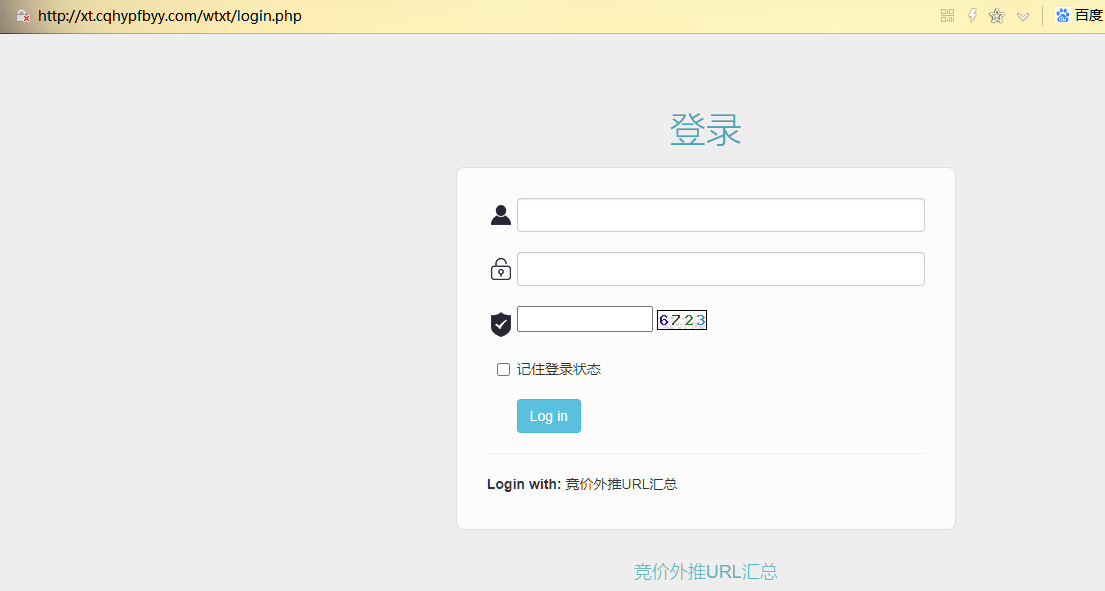Focus the password input field

click(x=720, y=269)
